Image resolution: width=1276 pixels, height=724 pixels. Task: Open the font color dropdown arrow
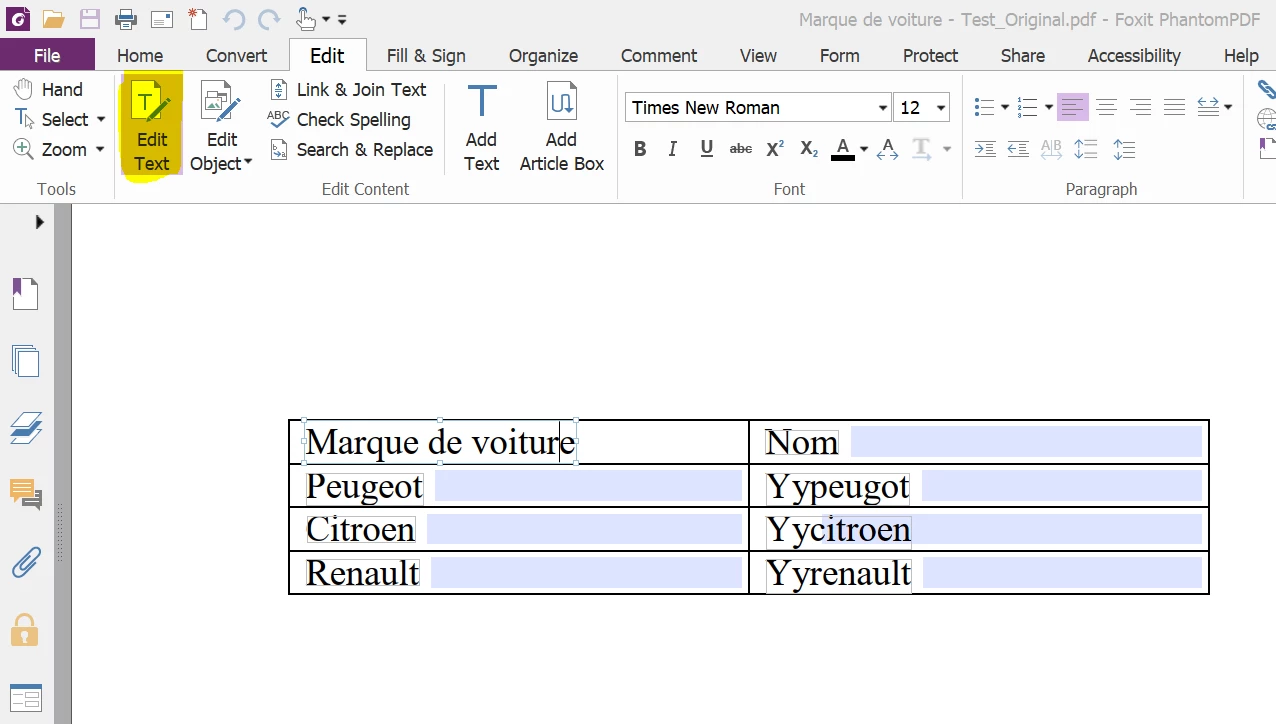click(x=863, y=150)
